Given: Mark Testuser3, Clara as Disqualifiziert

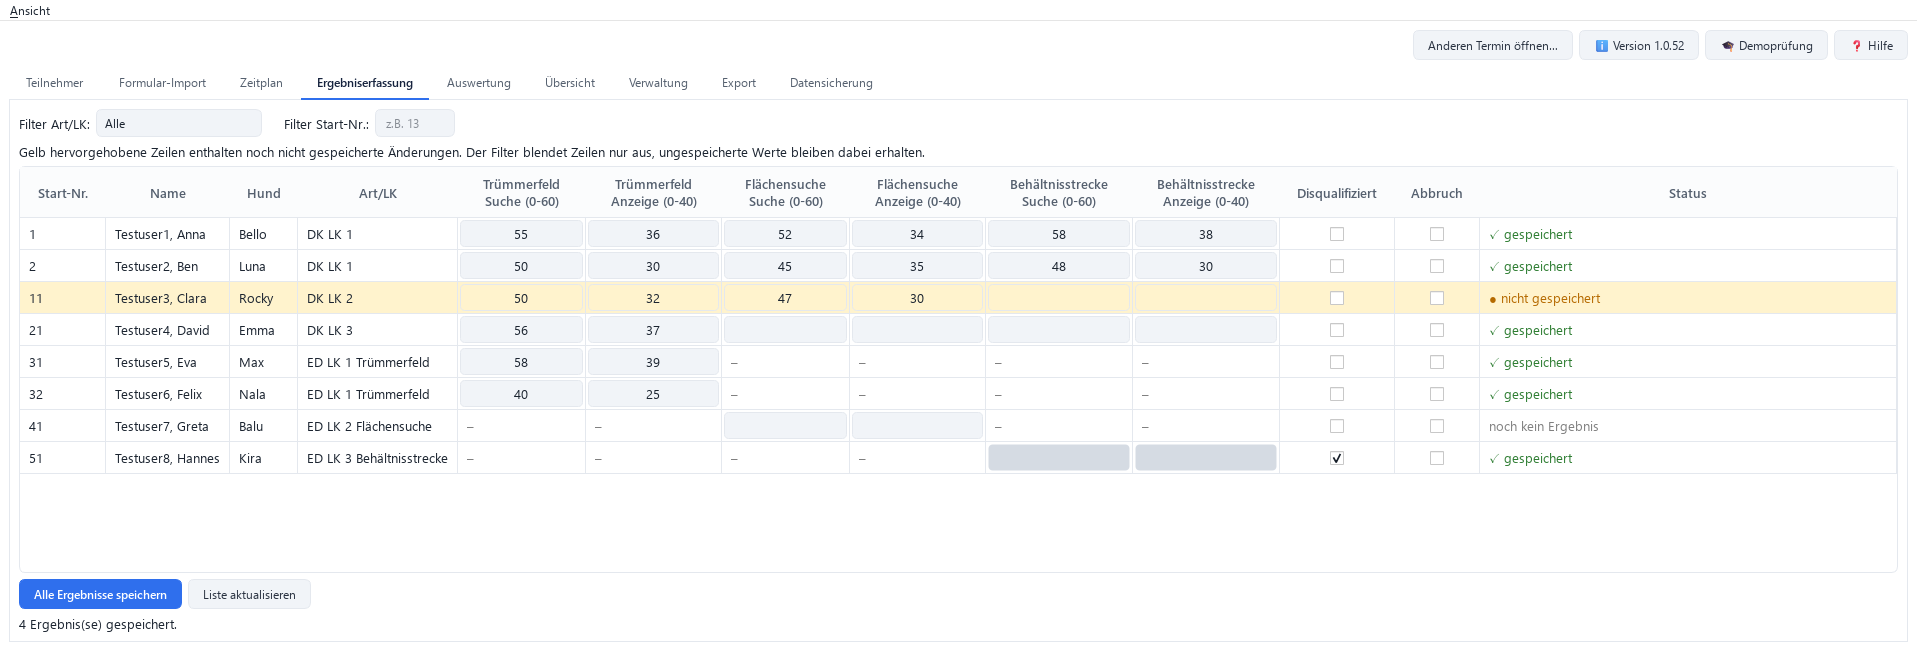Looking at the screenshot, I should (x=1337, y=298).
